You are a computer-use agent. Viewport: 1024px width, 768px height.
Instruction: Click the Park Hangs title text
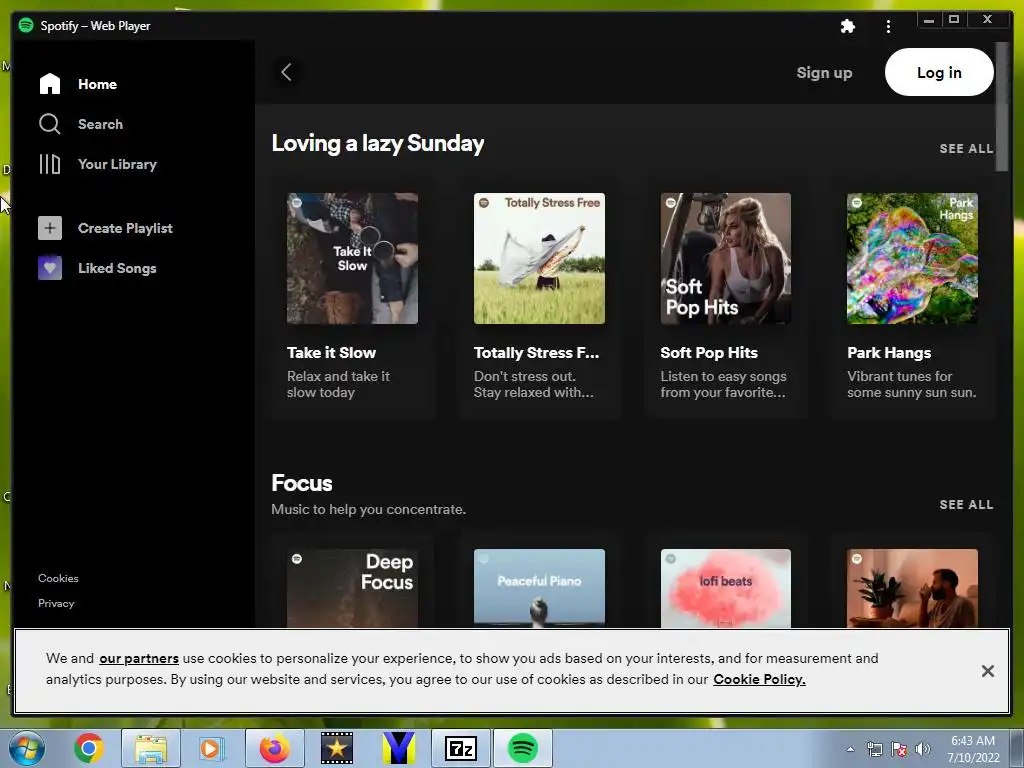click(x=889, y=353)
